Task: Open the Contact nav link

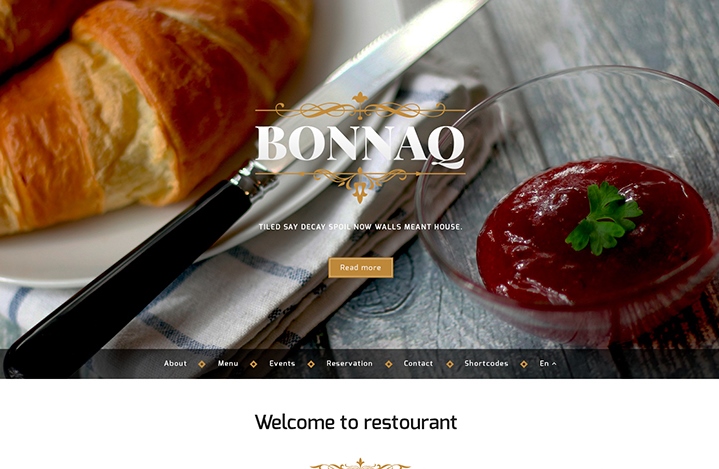Action: click(x=418, y=363)
